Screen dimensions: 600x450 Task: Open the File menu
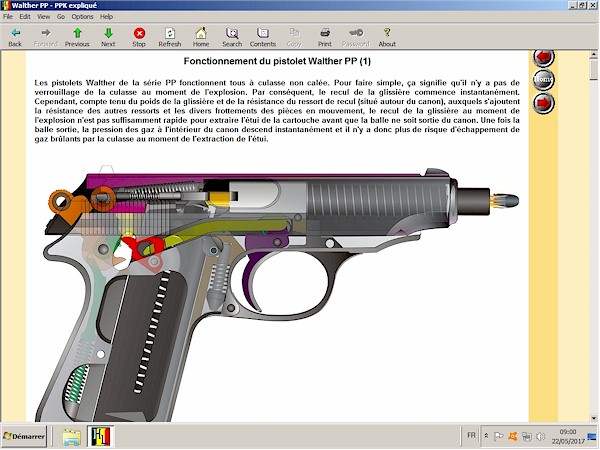click(x=8, y=16)
